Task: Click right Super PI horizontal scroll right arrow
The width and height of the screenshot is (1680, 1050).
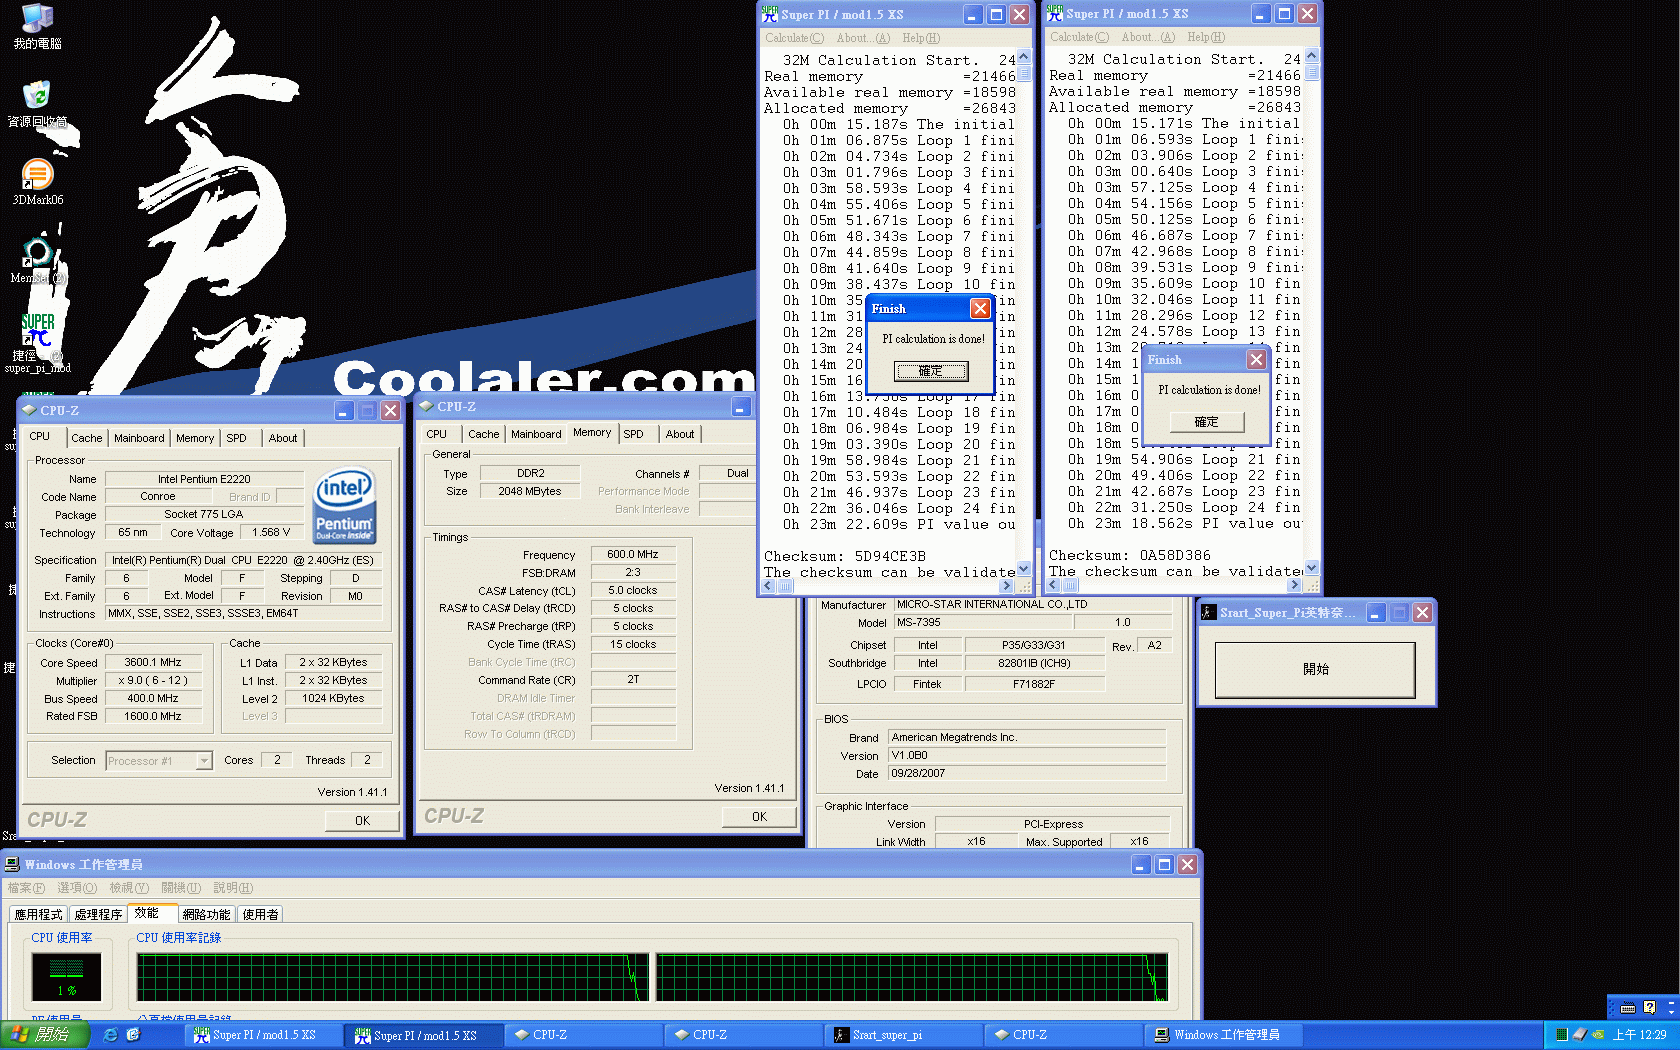Action: pos(1294,585)
